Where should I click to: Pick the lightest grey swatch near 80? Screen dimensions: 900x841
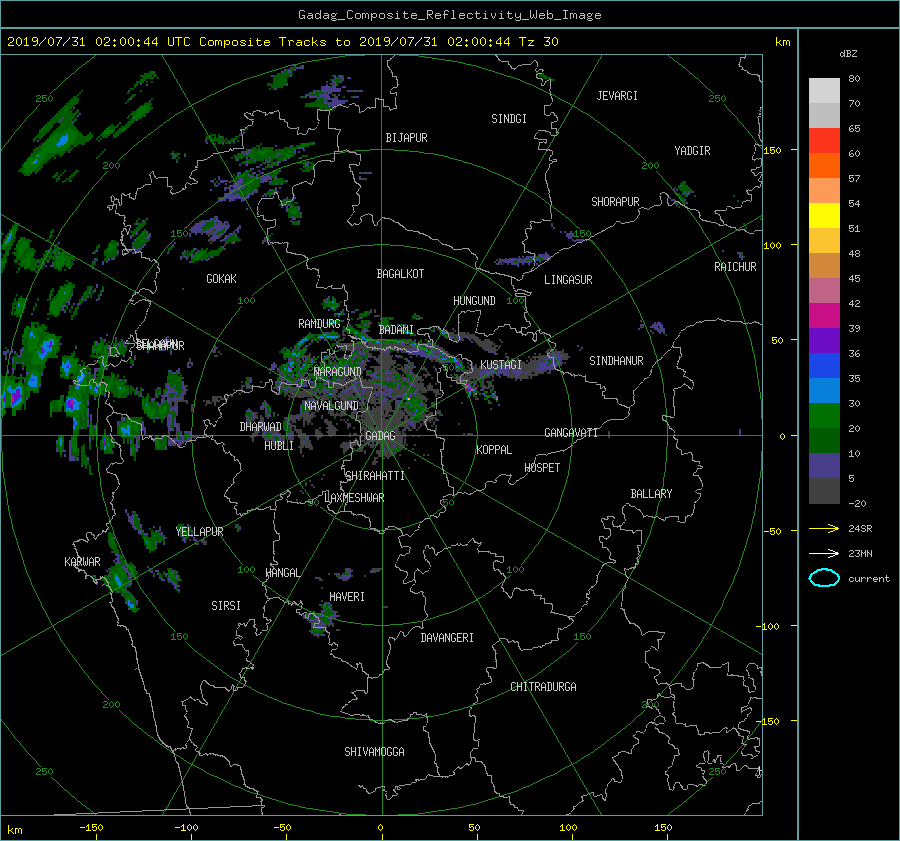(824, 90)
